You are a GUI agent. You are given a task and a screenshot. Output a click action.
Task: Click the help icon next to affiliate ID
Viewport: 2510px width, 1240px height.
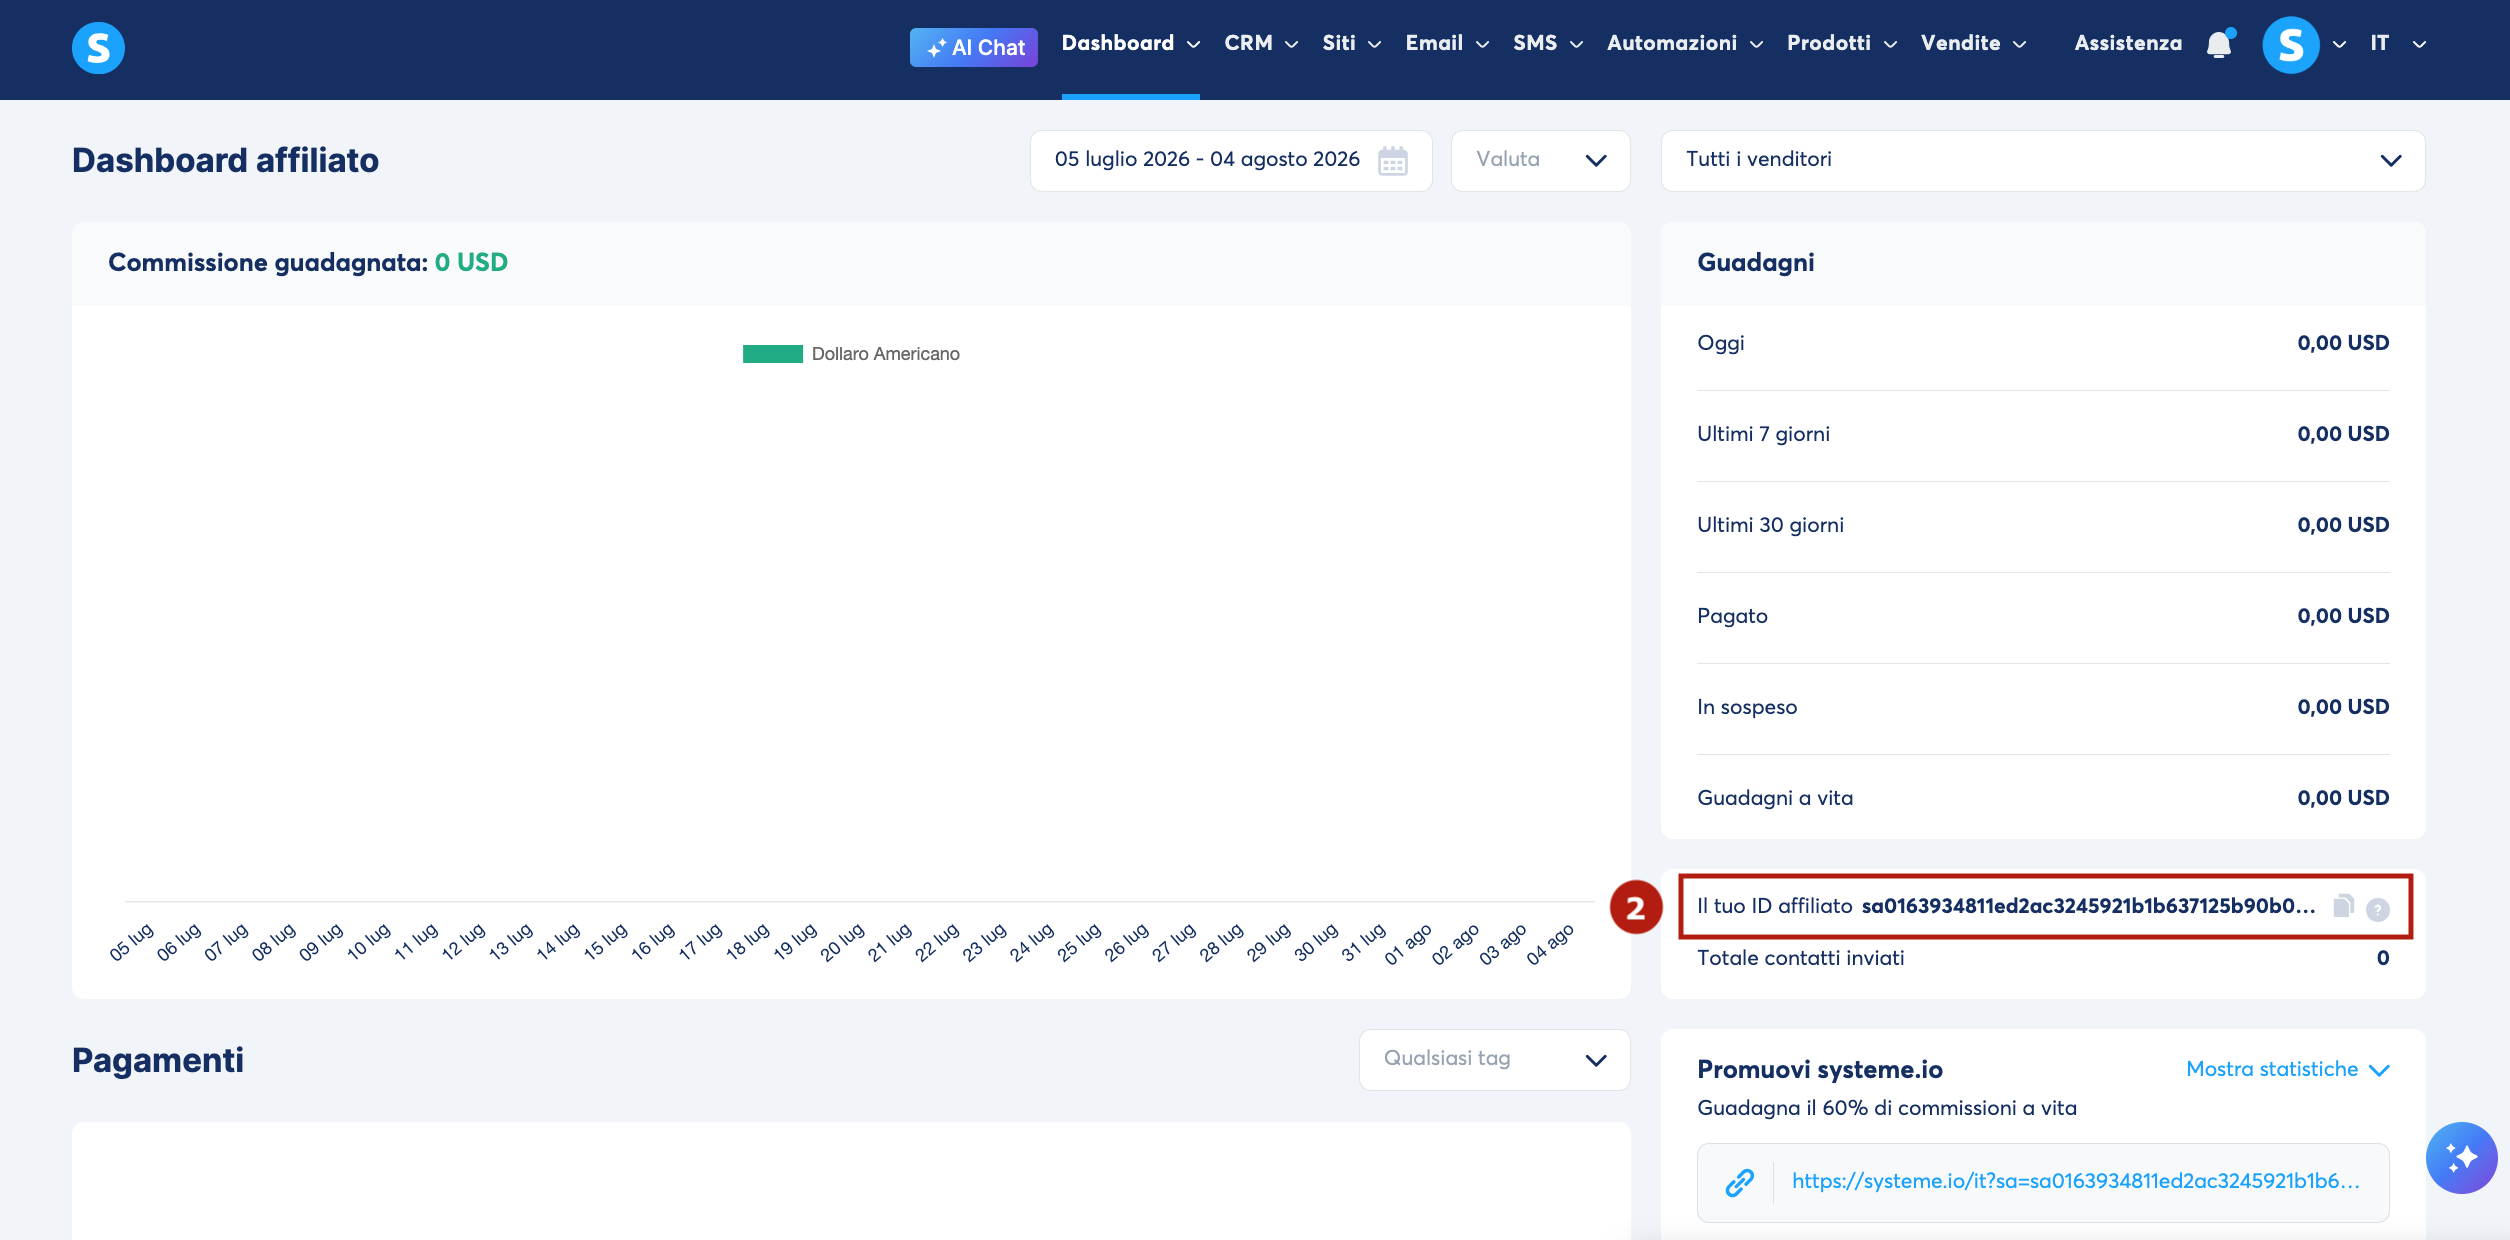2378,909
